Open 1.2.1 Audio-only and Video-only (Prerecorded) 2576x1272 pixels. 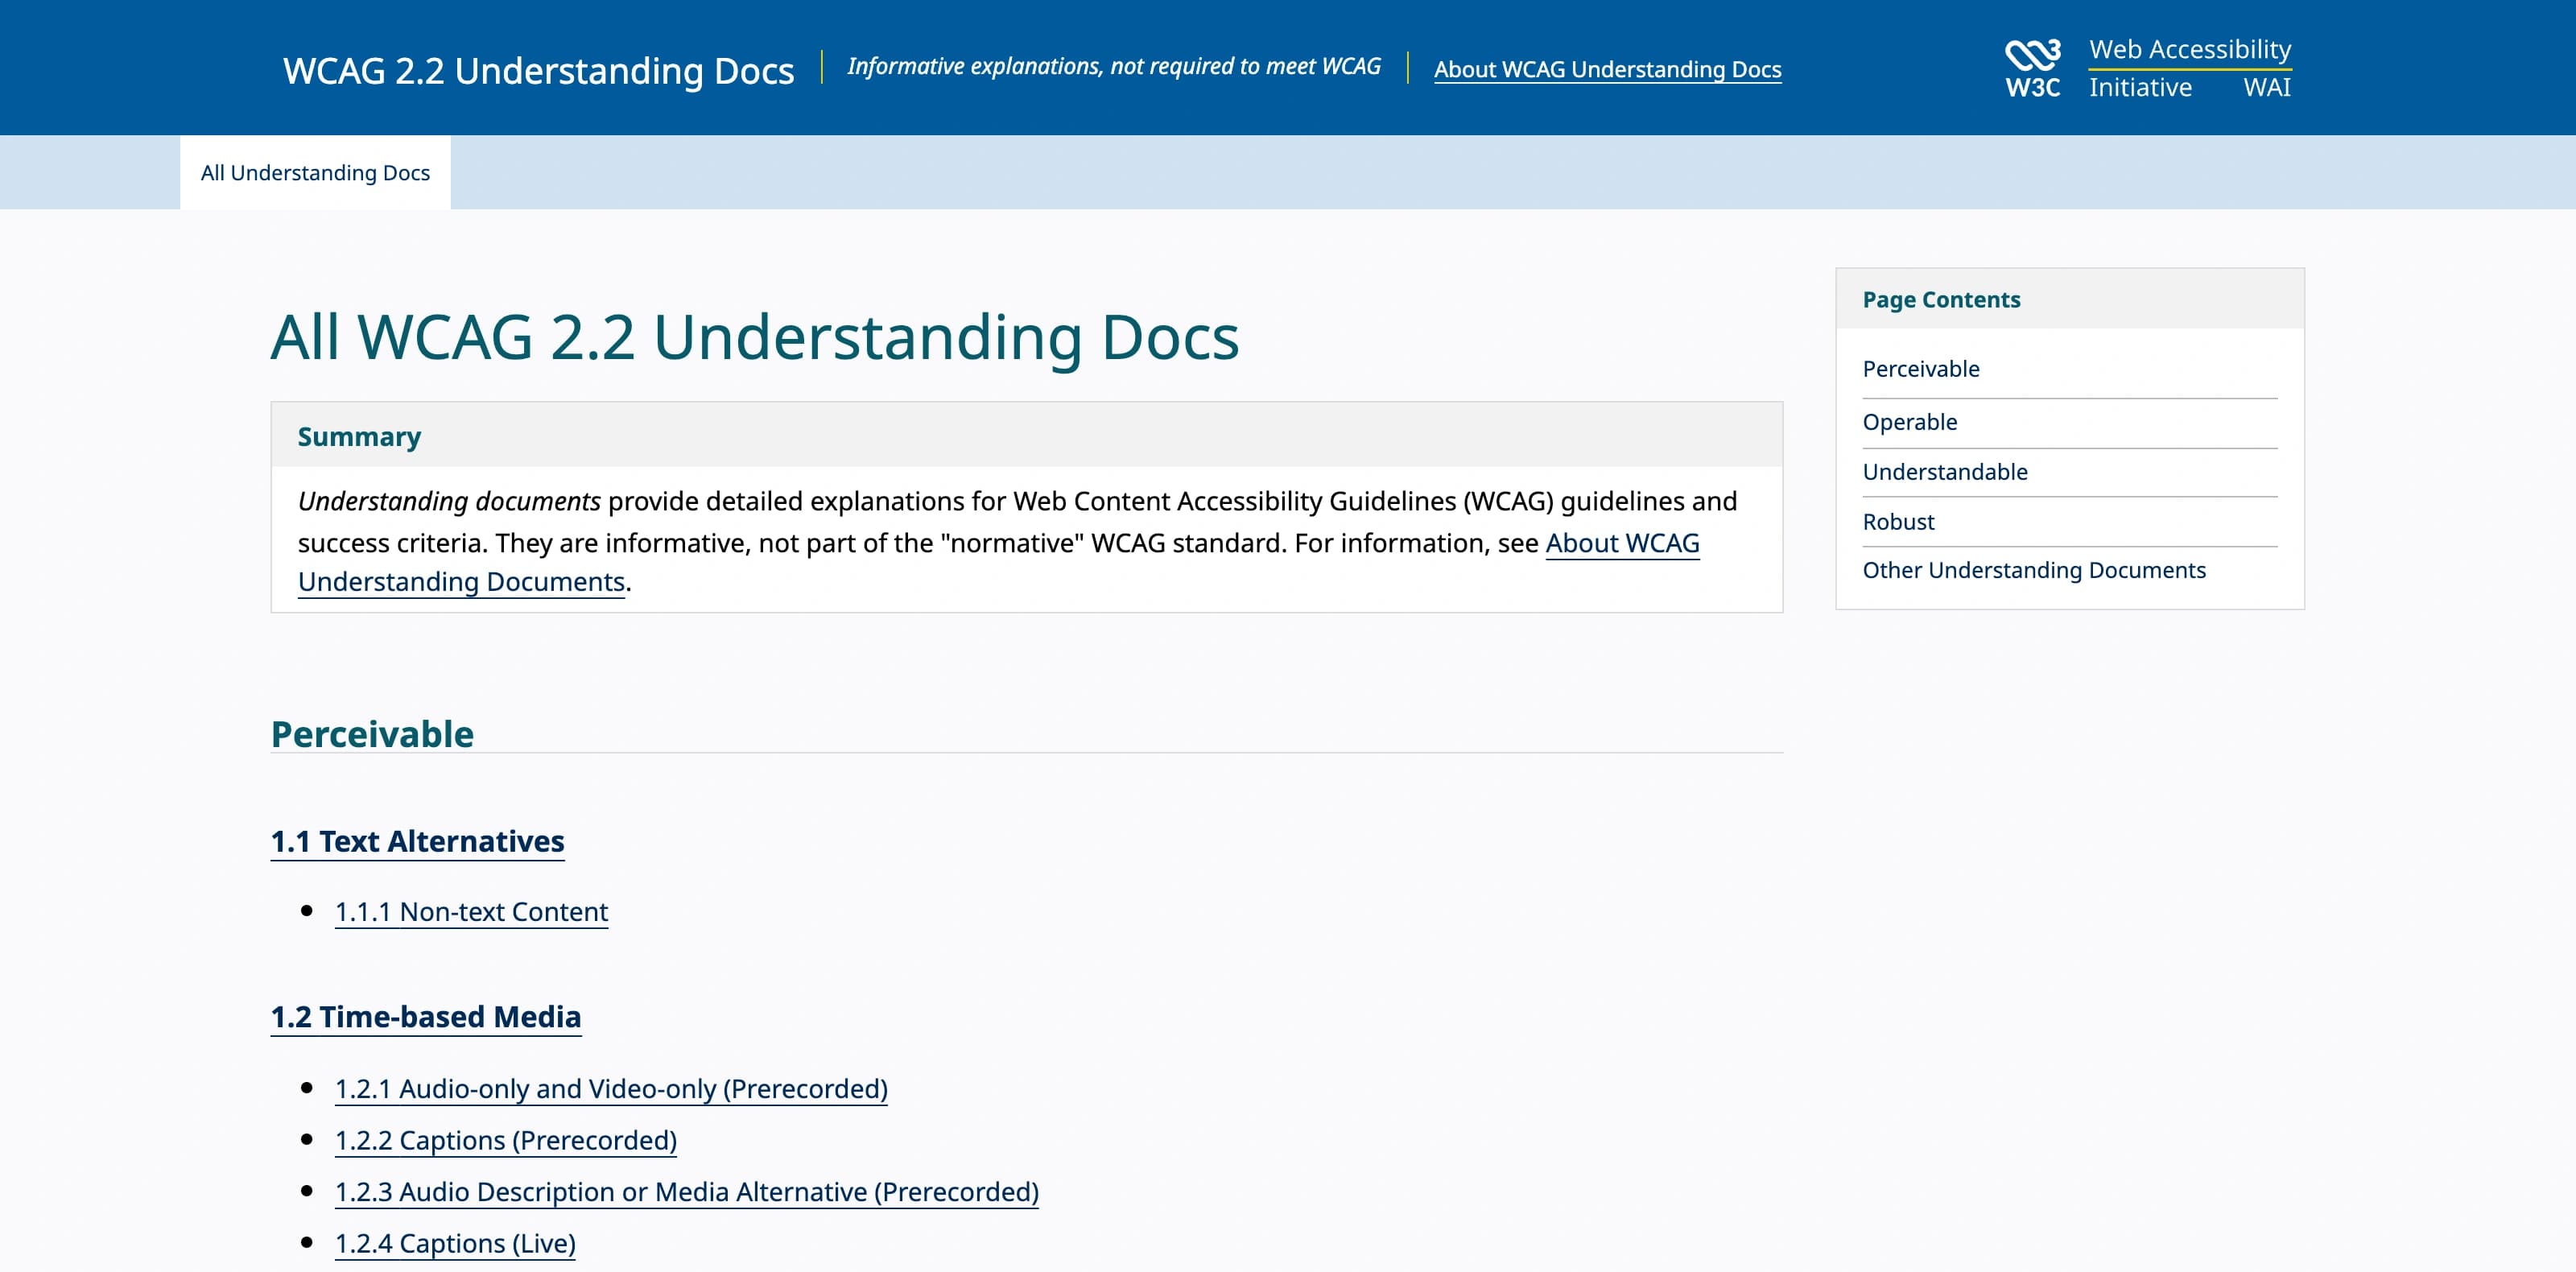coord(611,1089)
